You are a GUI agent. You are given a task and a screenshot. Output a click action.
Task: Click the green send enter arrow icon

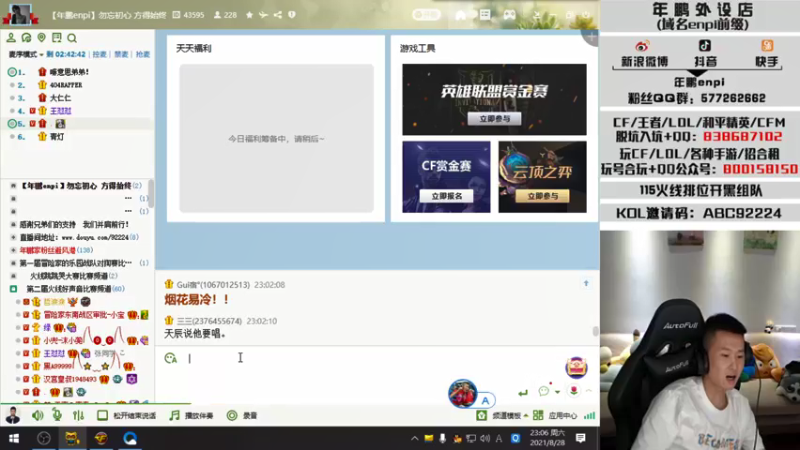pos(522,392)
